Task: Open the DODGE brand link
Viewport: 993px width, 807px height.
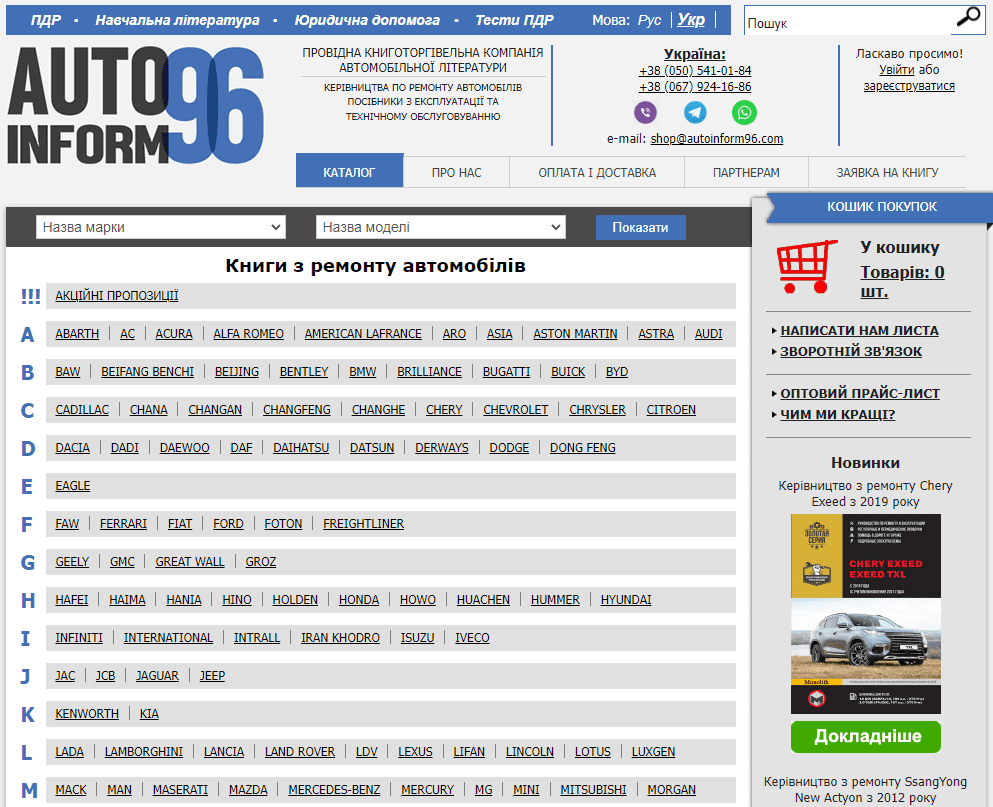Action: [509, 448]
